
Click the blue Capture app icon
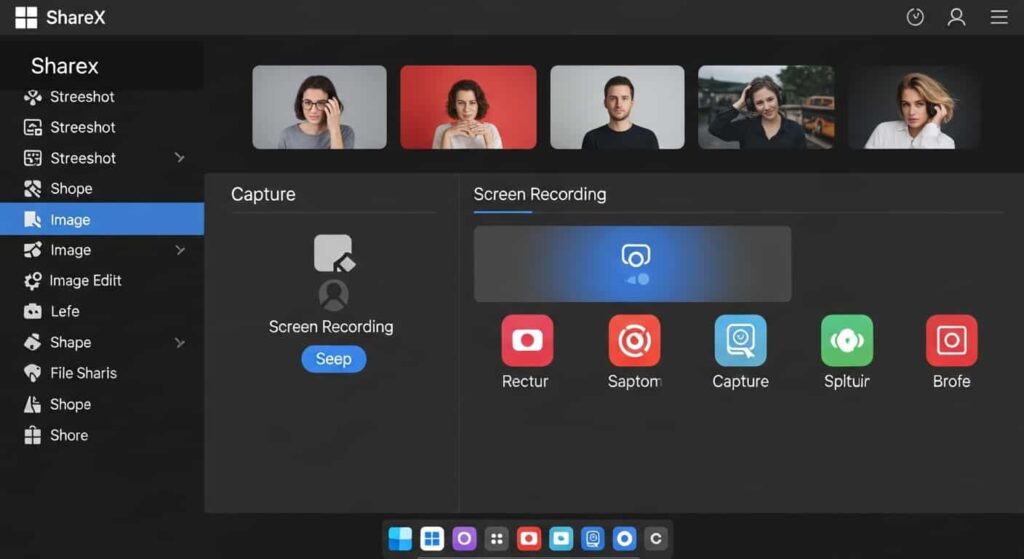pyautogui.click(x=741, y=340)
